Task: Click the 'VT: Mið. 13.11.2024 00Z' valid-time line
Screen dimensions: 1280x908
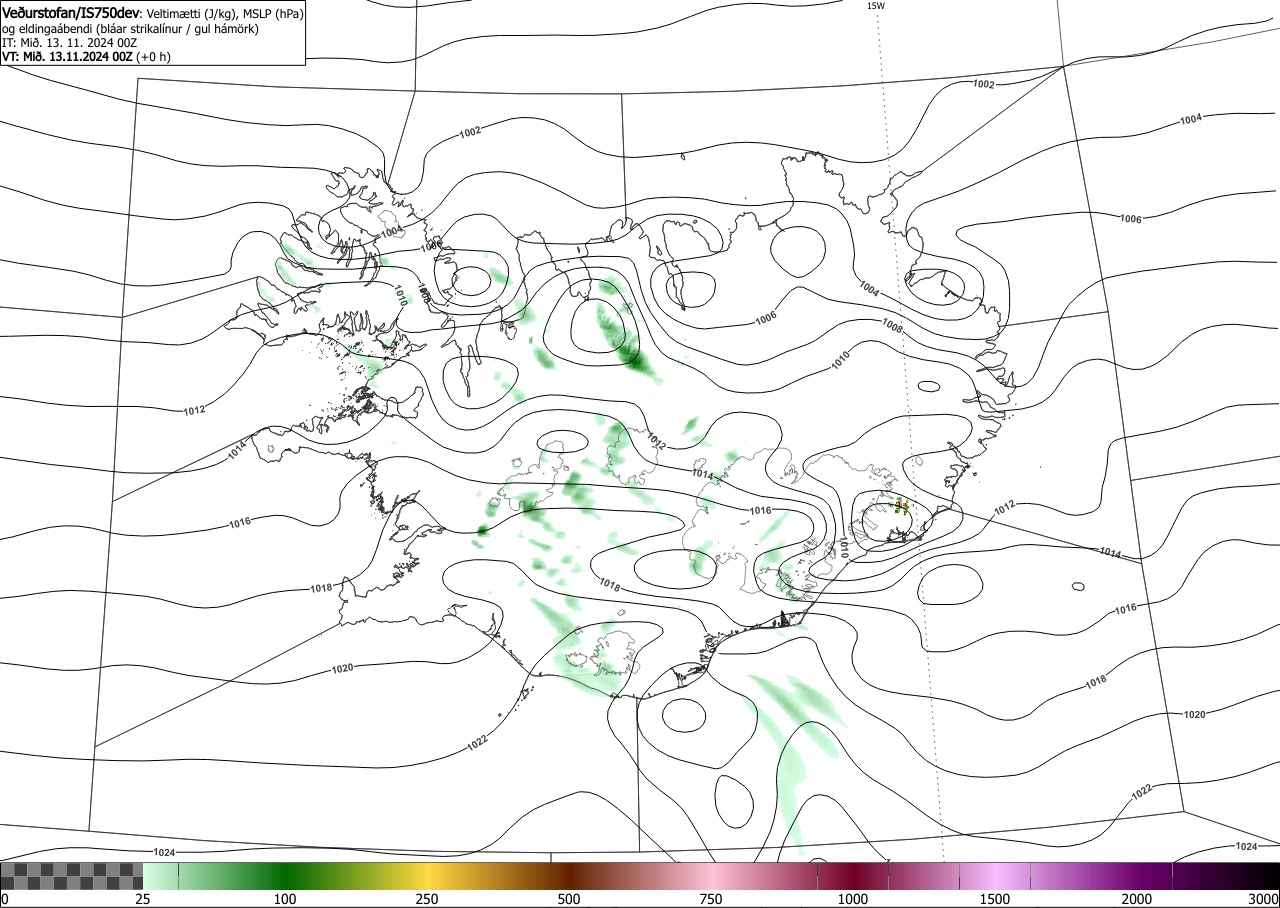Action: click(67, 57)
